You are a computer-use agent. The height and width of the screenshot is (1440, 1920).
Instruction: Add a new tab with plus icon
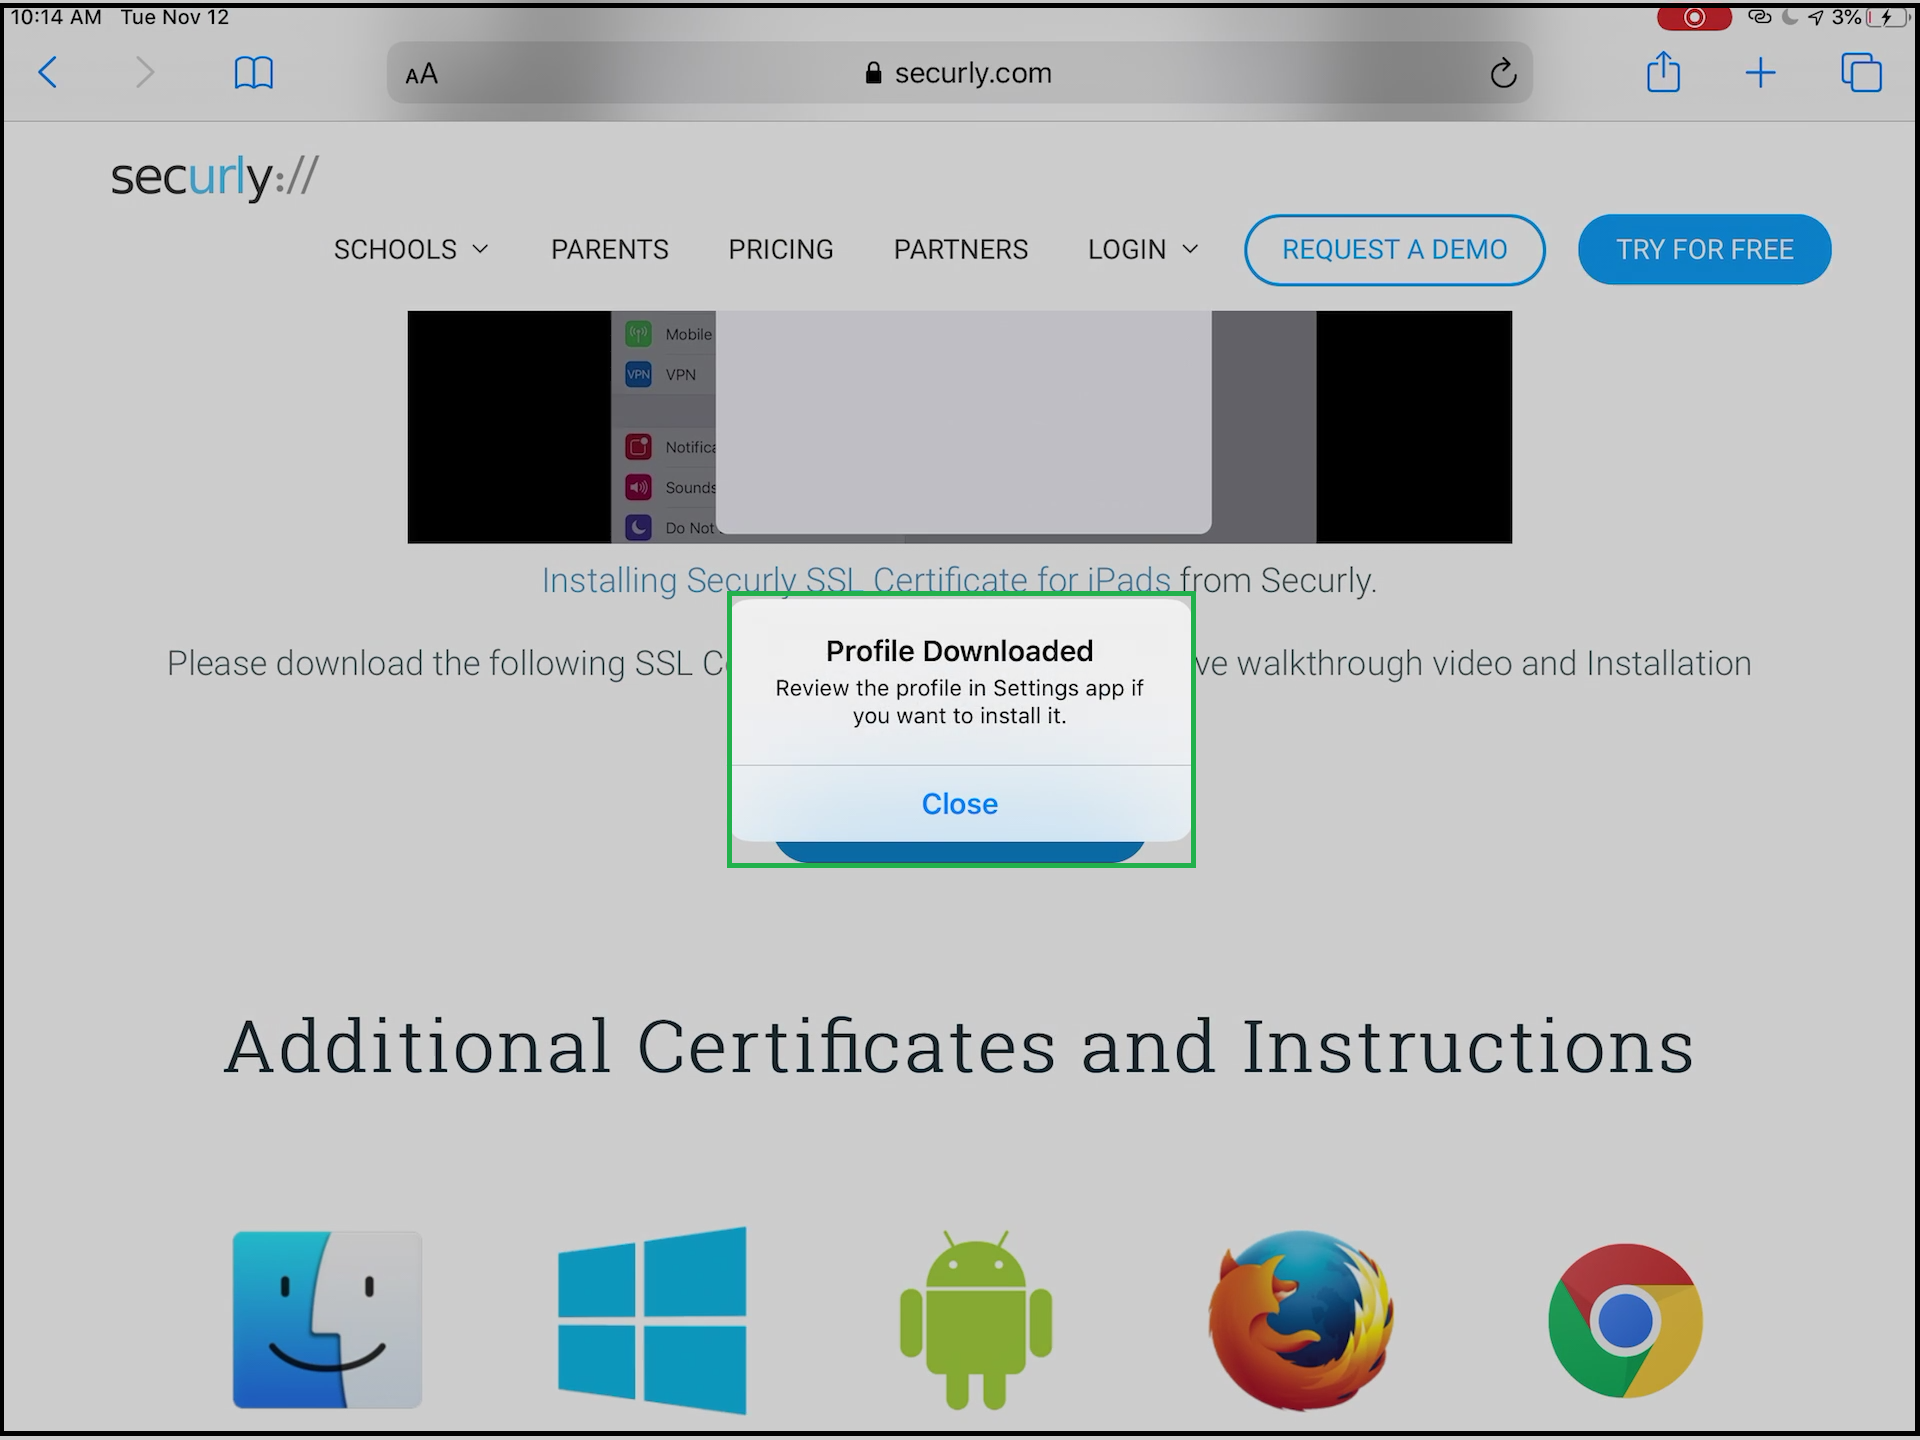1760,72
